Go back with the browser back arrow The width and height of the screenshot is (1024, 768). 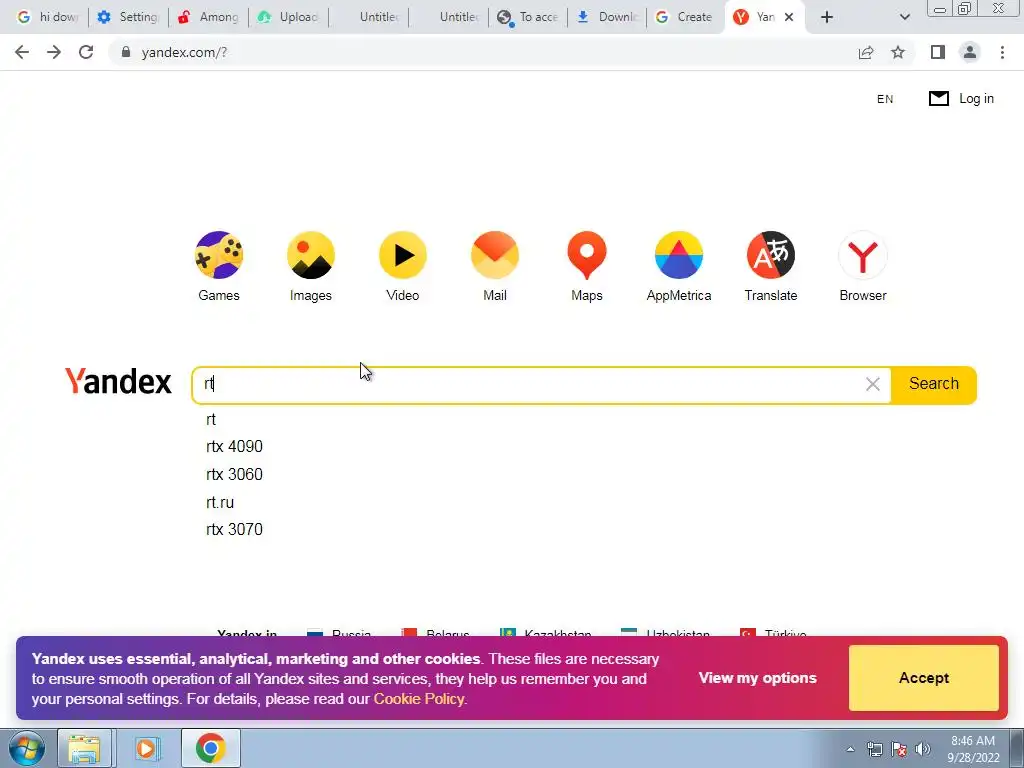22,52
